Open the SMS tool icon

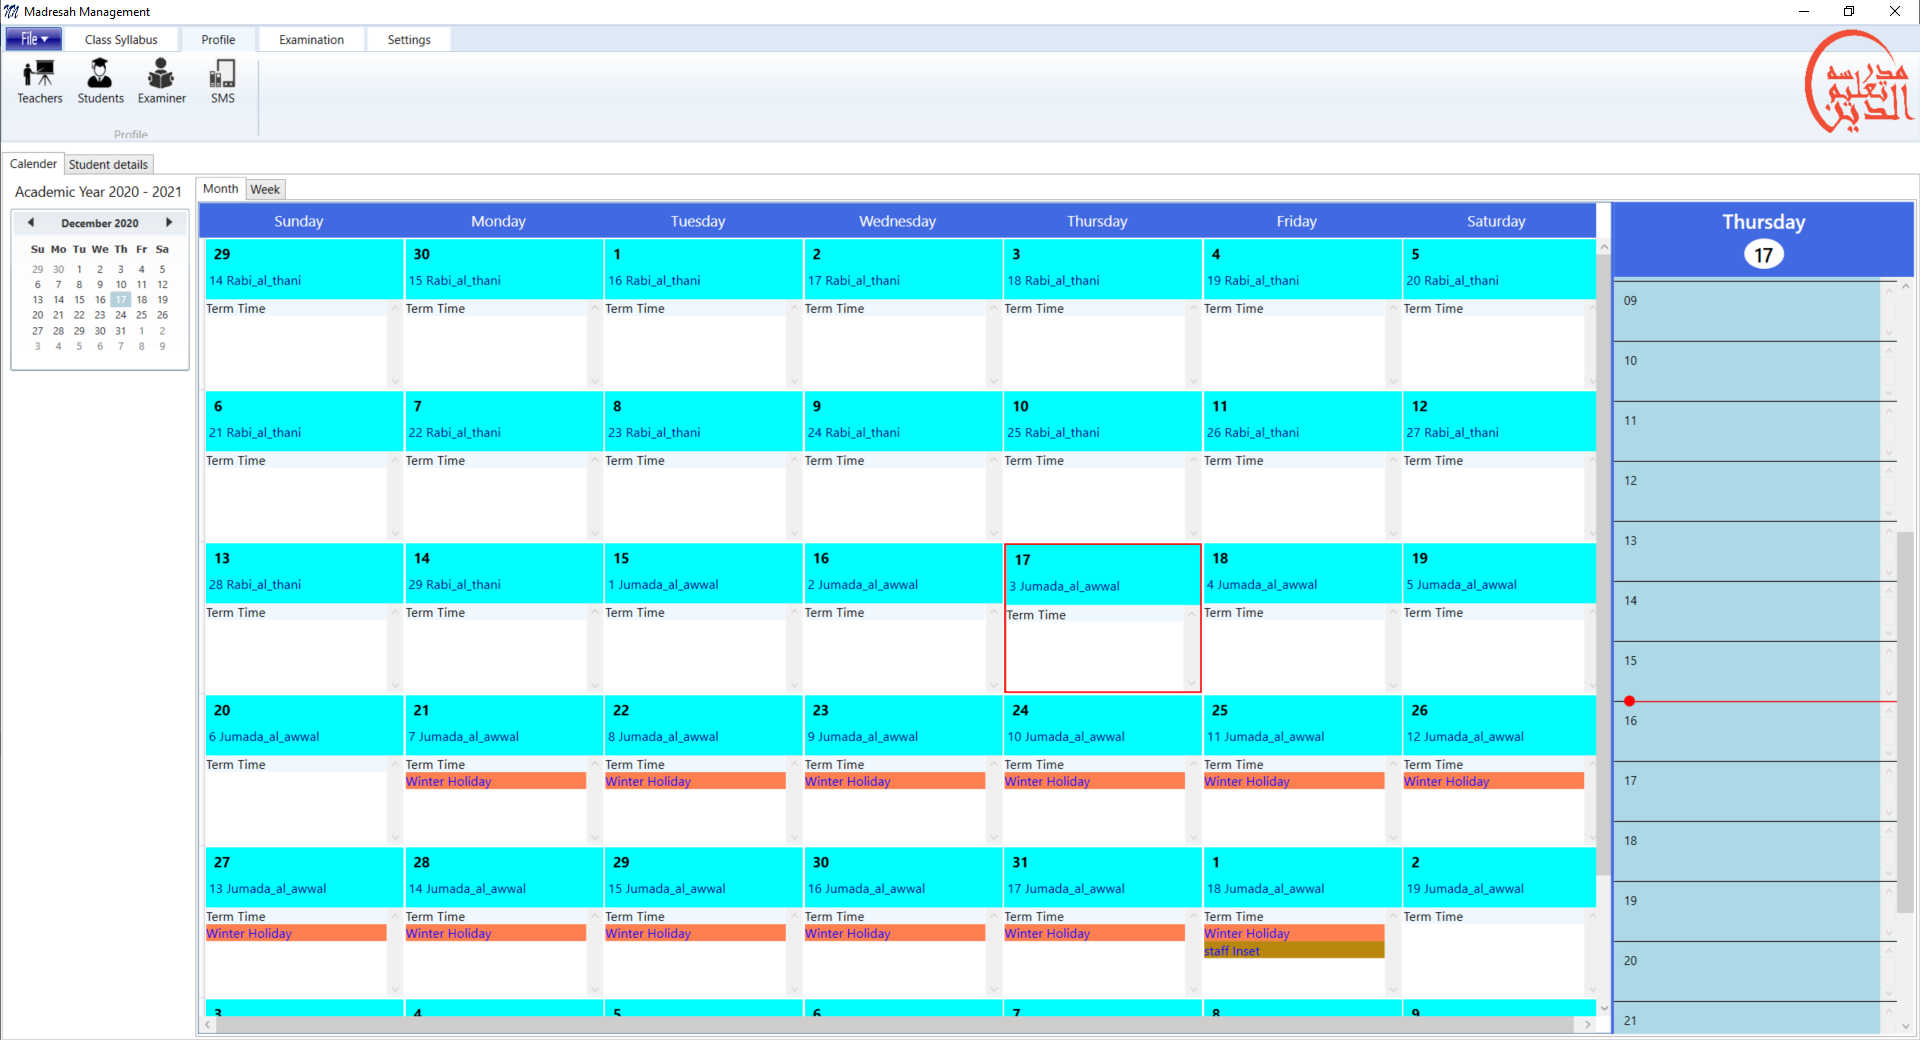click(x=222, y=81)
